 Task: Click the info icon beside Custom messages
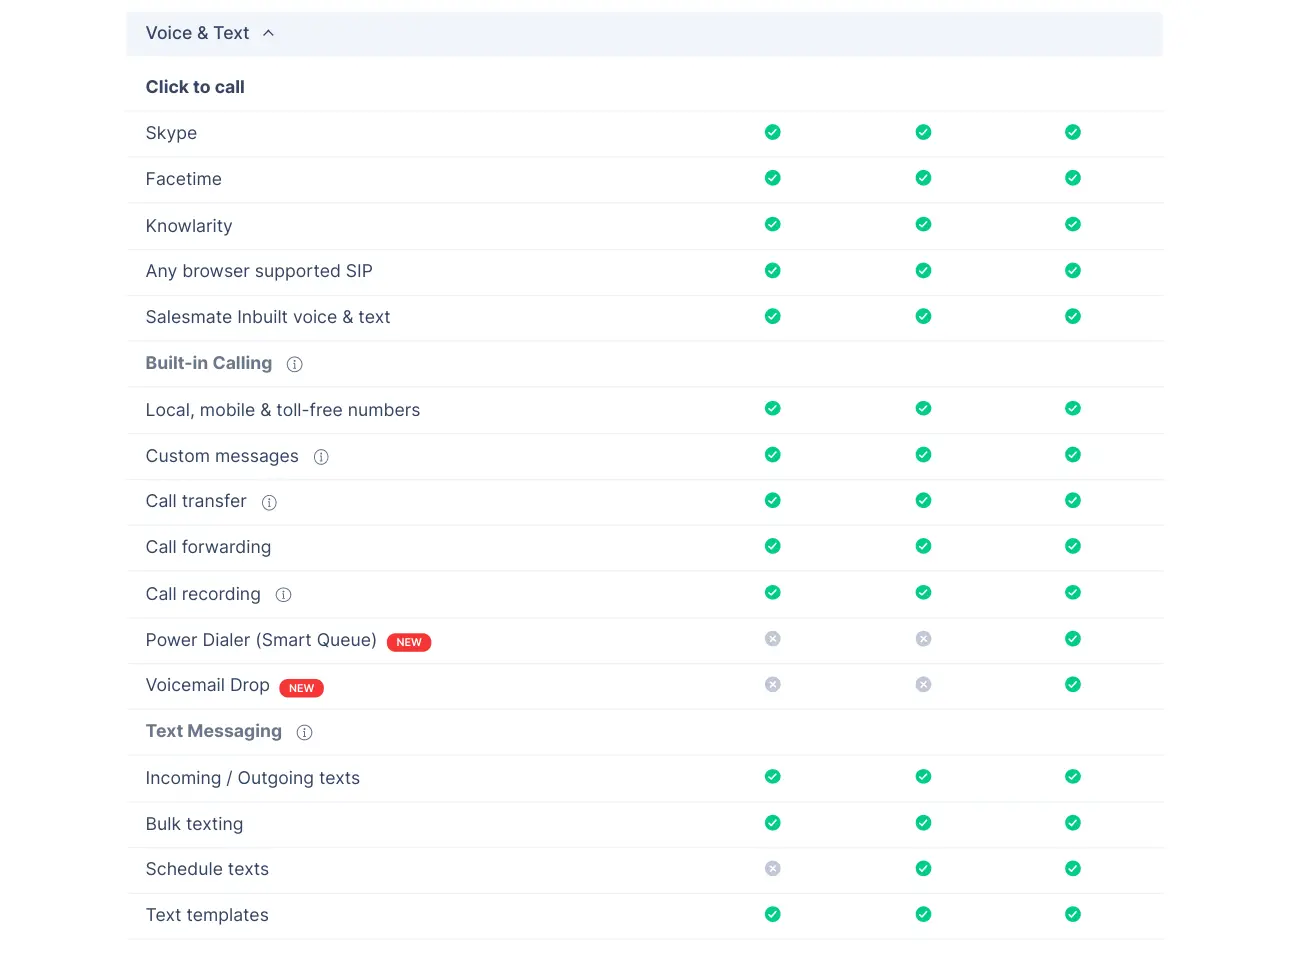[321, 456]
